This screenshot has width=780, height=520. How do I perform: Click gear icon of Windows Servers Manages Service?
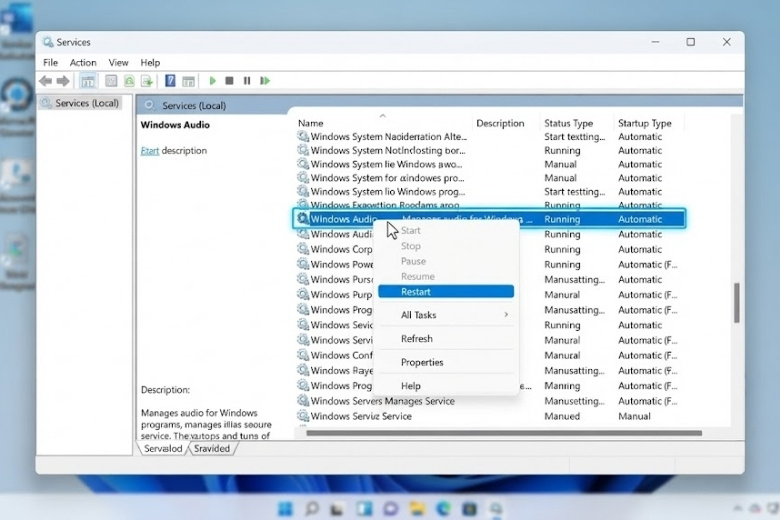302,401
